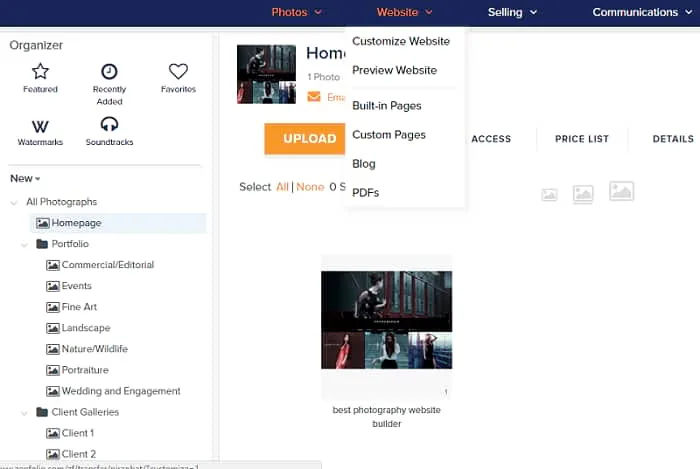Open the Website dropdown menu
700x469 pixels.
pos(404,12)
